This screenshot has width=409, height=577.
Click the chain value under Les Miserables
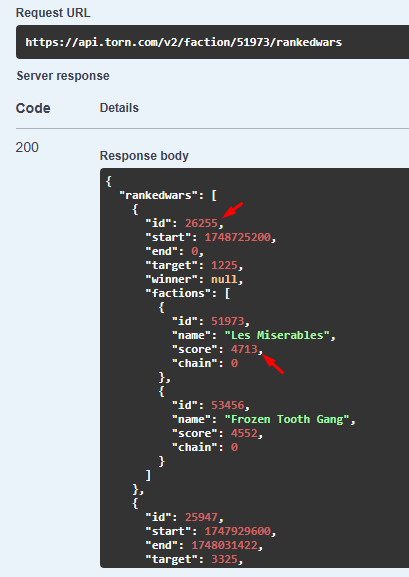coord(235,363)
